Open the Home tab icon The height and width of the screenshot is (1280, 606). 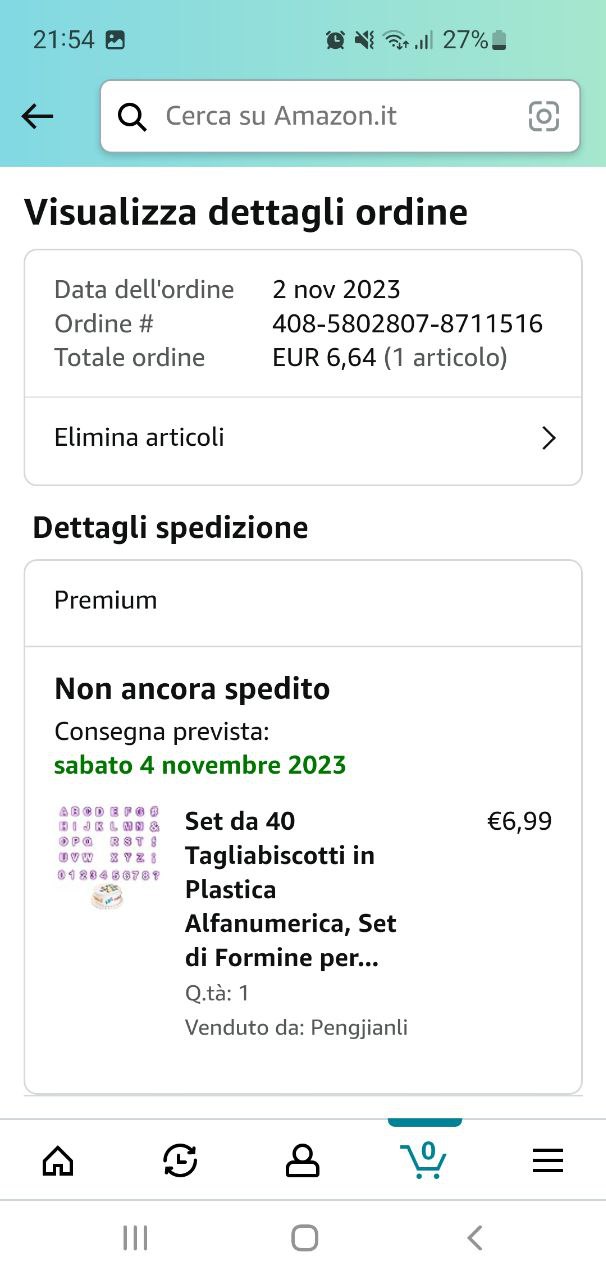click(58, 1160)
